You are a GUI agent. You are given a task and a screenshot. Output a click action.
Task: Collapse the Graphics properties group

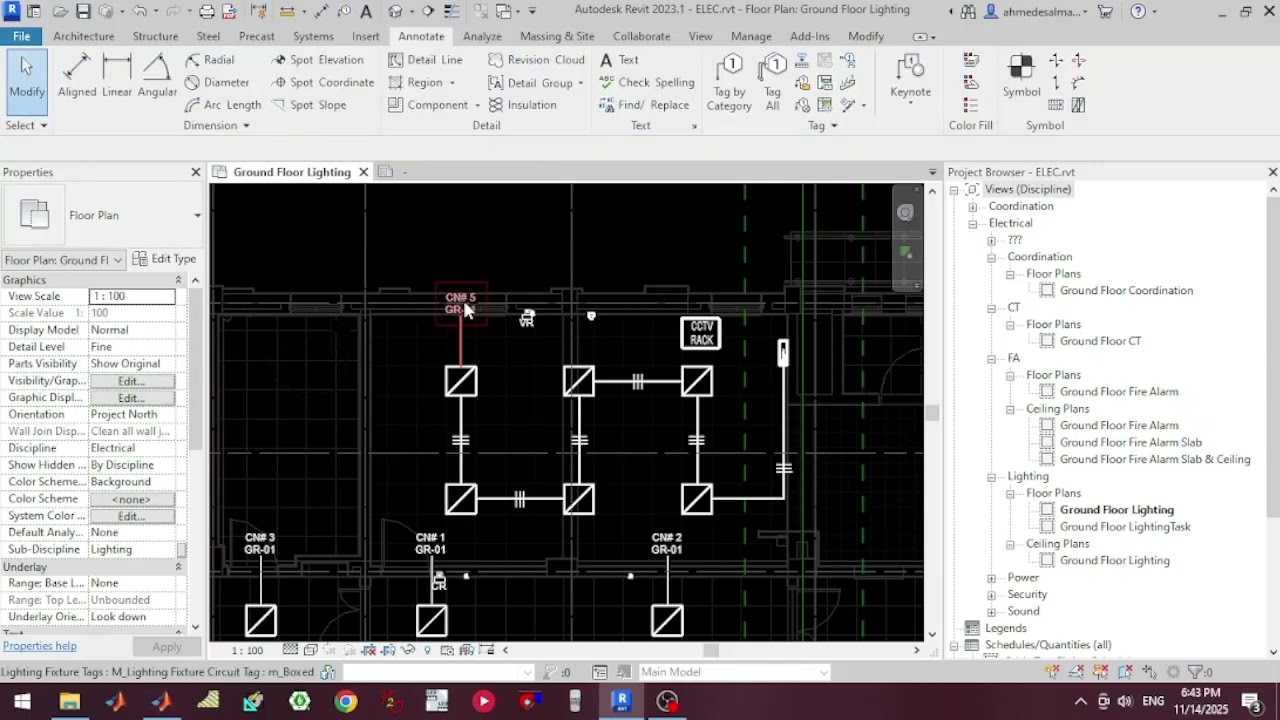[x=178, y=280]
